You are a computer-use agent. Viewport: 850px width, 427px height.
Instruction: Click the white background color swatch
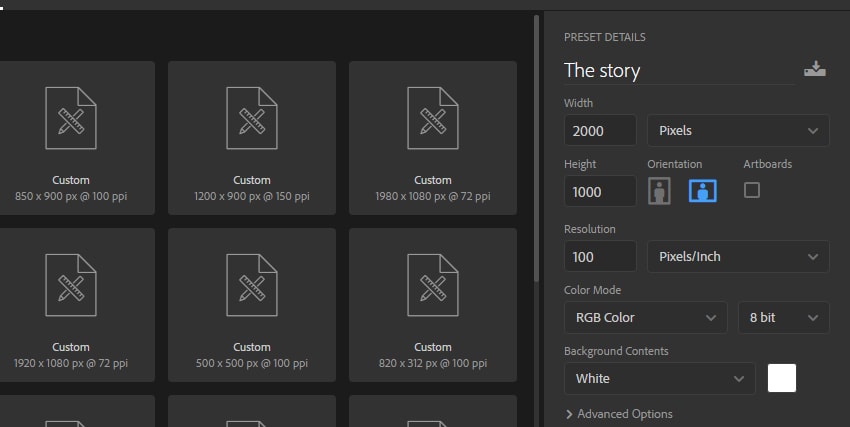click(x=782, y=378)
